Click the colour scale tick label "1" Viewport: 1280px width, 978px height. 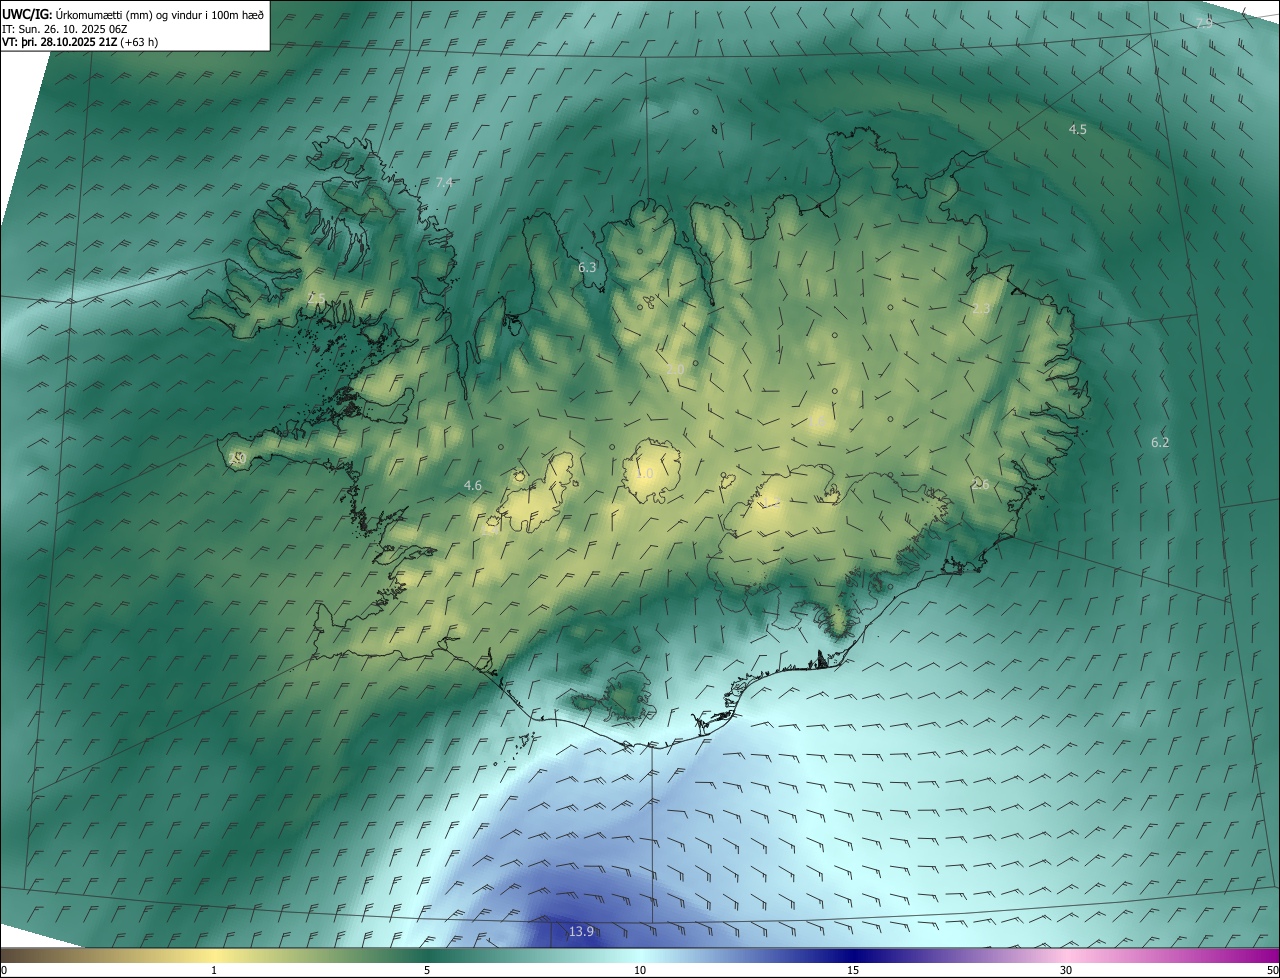tap(214, 971)
